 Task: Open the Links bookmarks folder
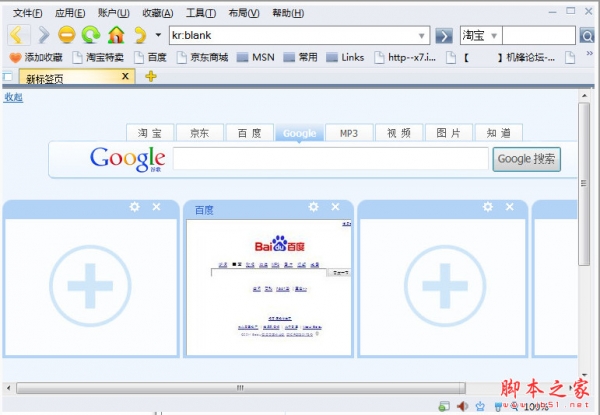click(345, 58)
